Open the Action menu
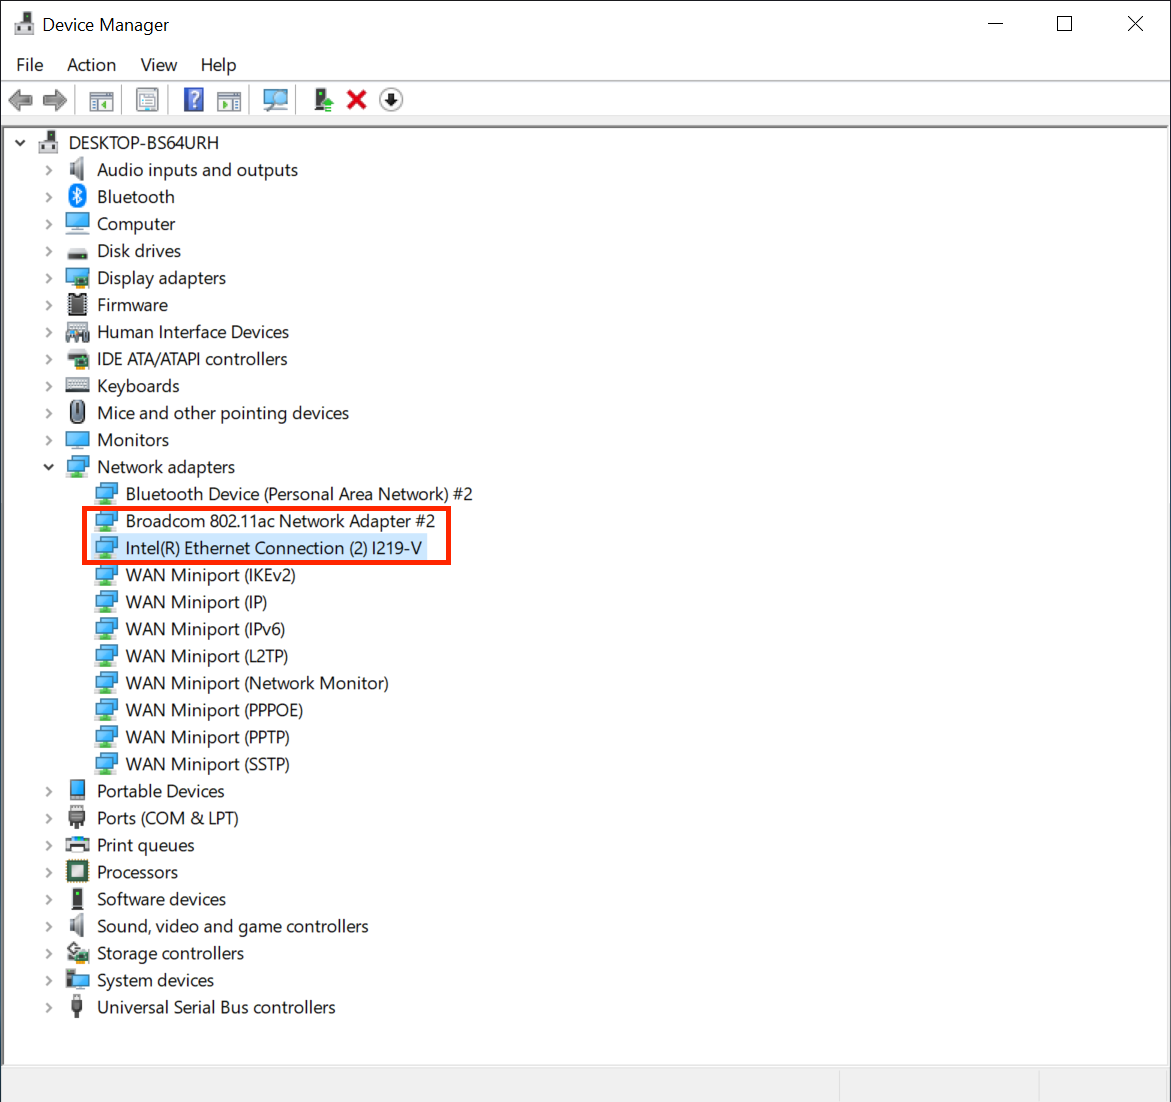Screen dimensions: 1171x1102 click(91, 65)
